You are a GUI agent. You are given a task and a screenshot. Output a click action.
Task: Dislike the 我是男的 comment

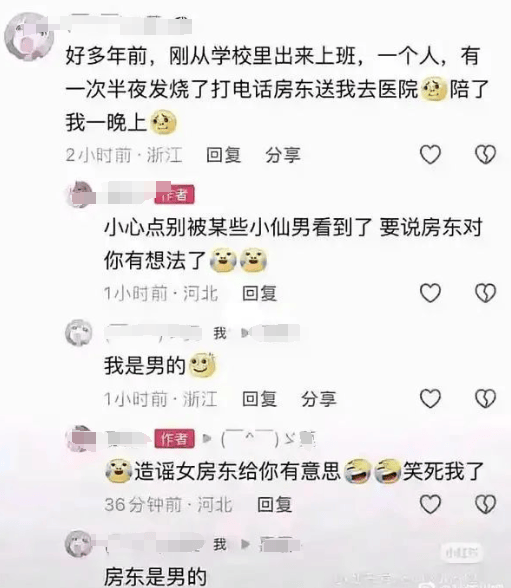click(x=485, y=398)
